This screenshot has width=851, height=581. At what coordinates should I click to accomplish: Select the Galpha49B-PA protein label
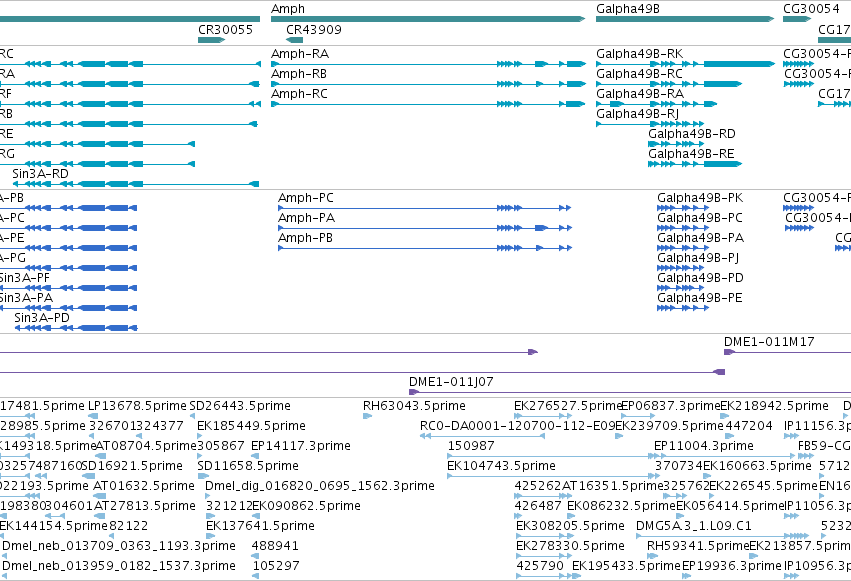point(700,238)
